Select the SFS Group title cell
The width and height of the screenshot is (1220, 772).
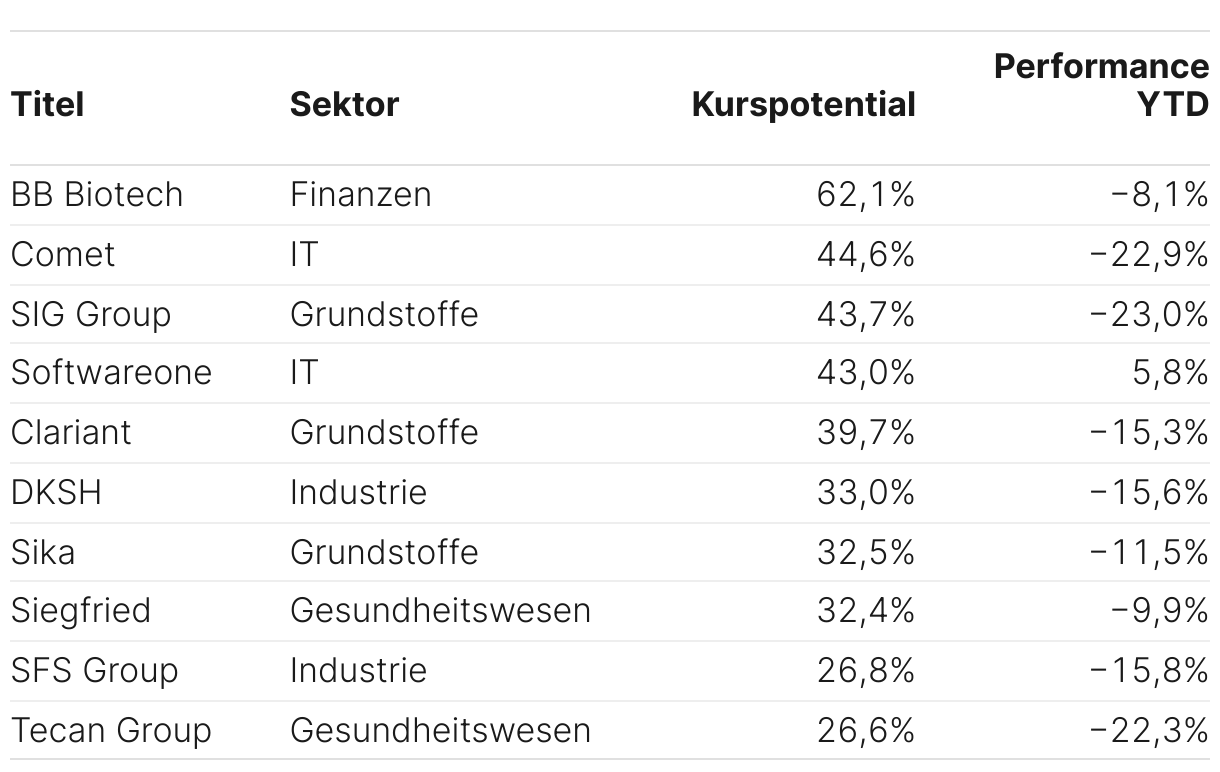point(94,671)
